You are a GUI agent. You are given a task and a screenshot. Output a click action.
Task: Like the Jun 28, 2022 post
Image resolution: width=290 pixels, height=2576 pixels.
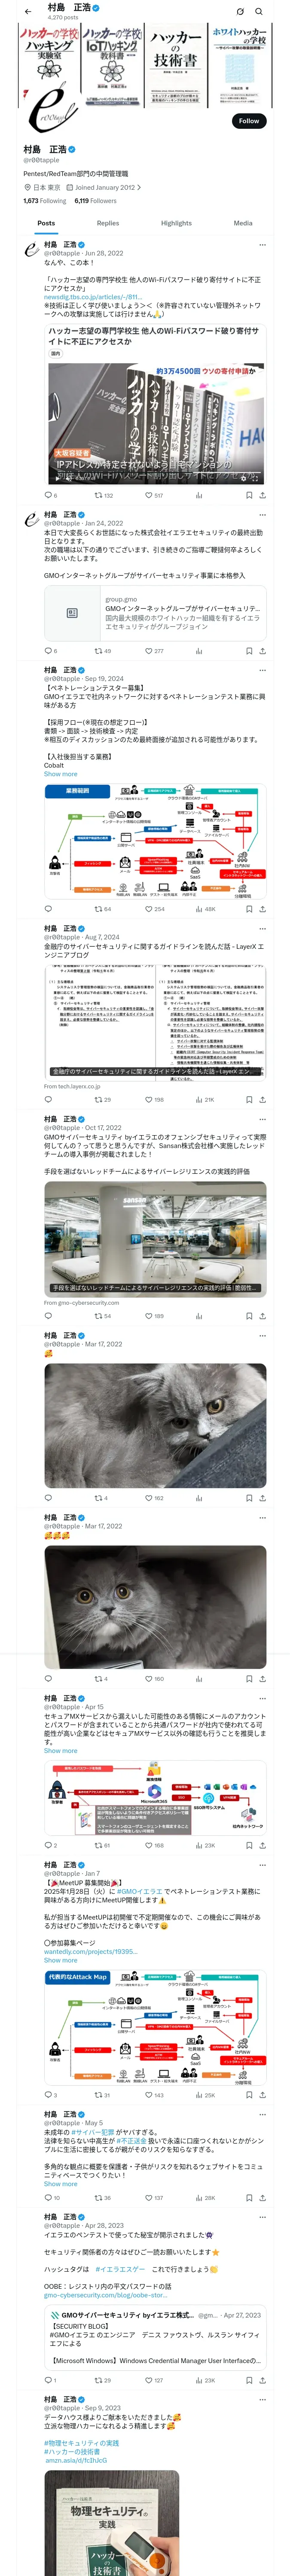click(x=153, y=495)
